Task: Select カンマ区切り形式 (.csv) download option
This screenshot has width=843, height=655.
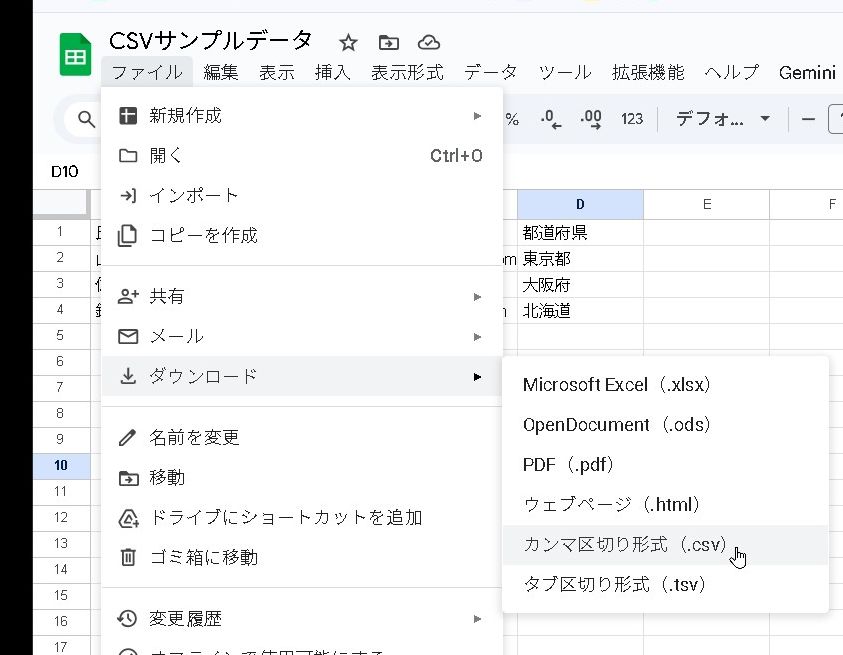Action: click(x=625, y=545)
